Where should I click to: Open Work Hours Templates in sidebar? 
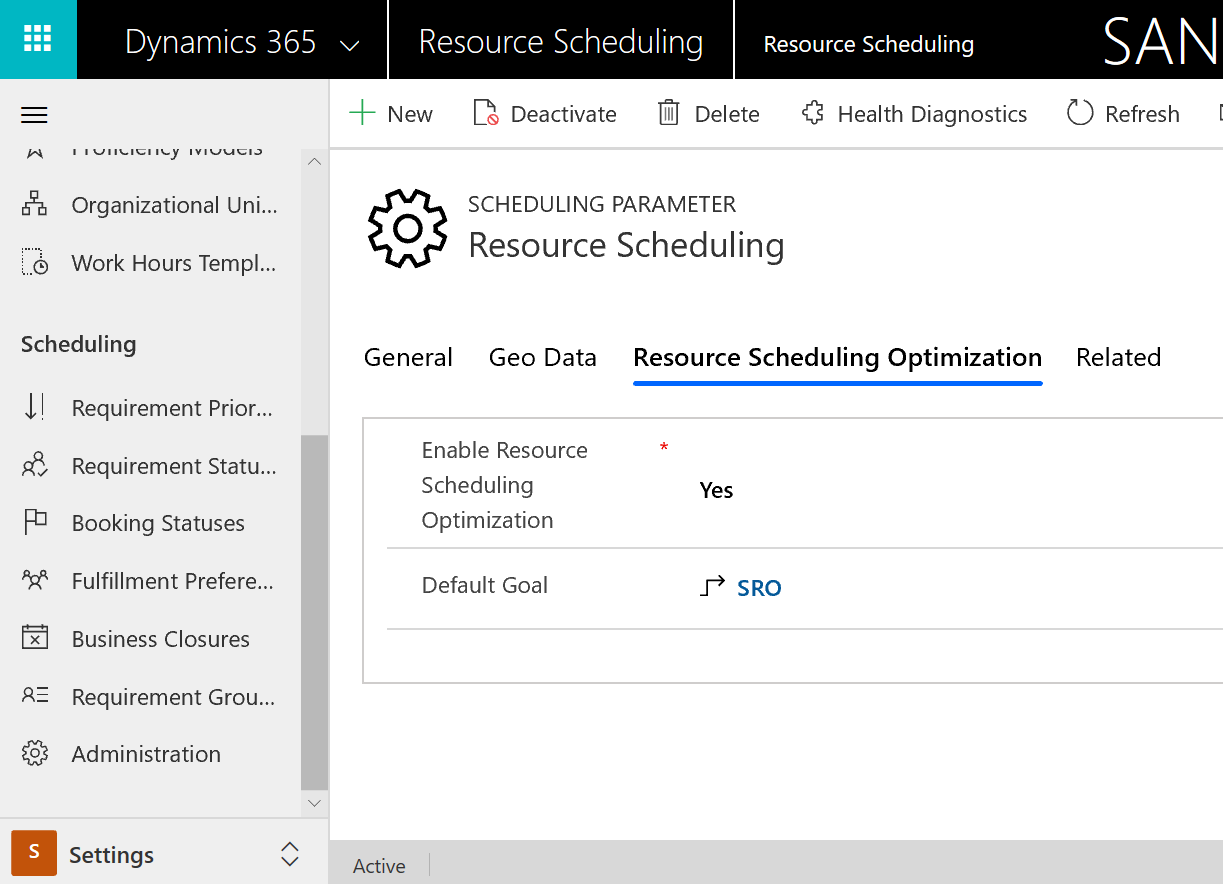(x=174, y=263)
